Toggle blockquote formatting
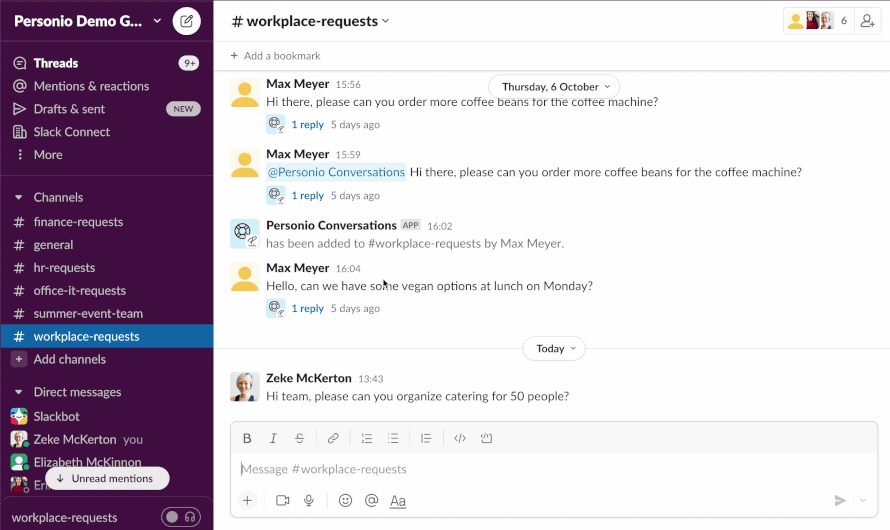Screen dimensions: 890x530 [x=426, y=438]
